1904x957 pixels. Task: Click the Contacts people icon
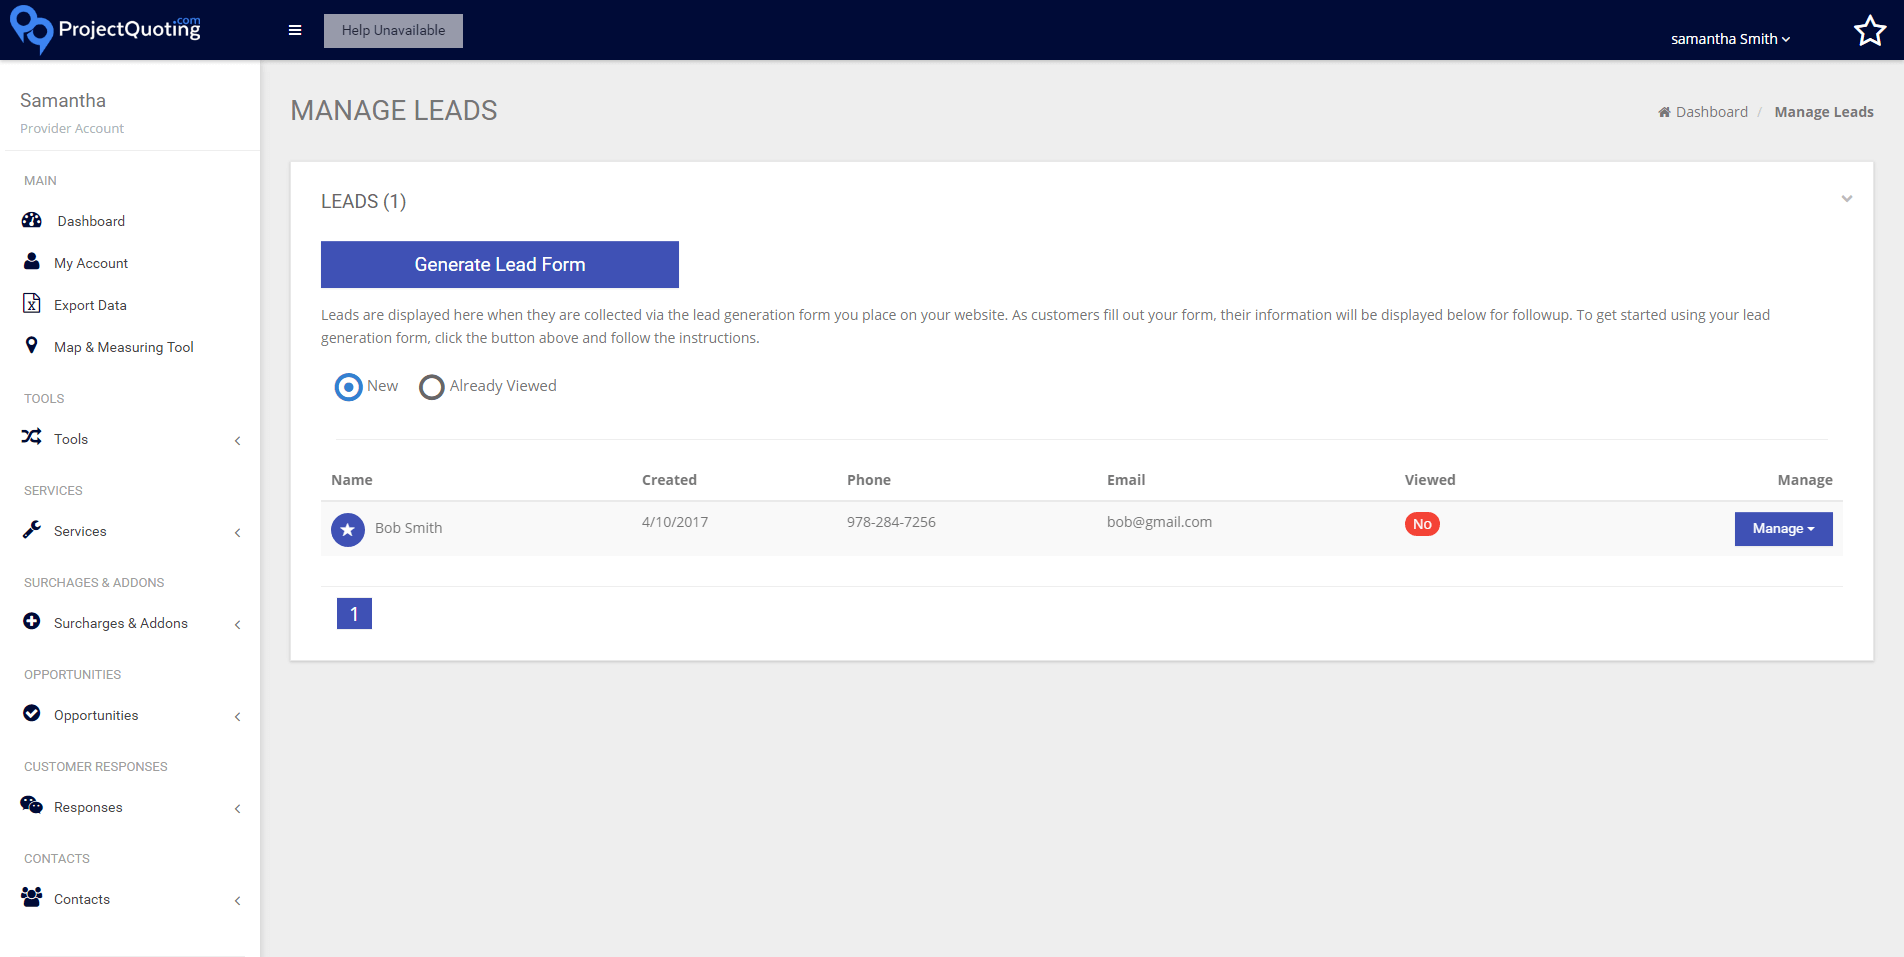[x=32, y=897]
